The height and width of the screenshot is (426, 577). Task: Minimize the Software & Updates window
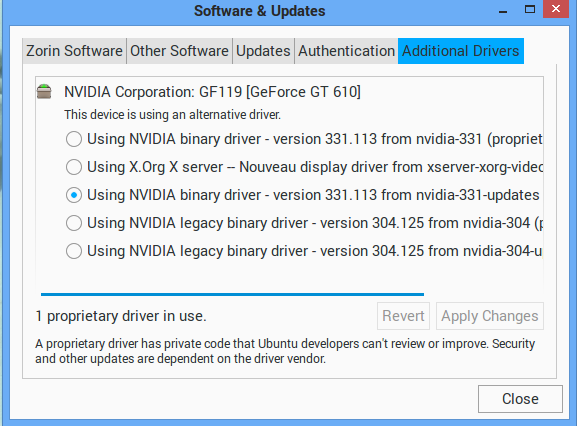[x=503, y=11]
